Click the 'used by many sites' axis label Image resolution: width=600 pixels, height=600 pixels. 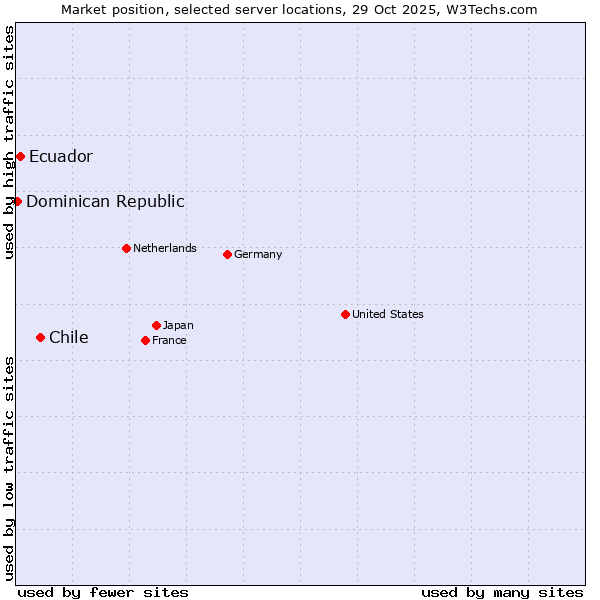click(x=502, y=592)
